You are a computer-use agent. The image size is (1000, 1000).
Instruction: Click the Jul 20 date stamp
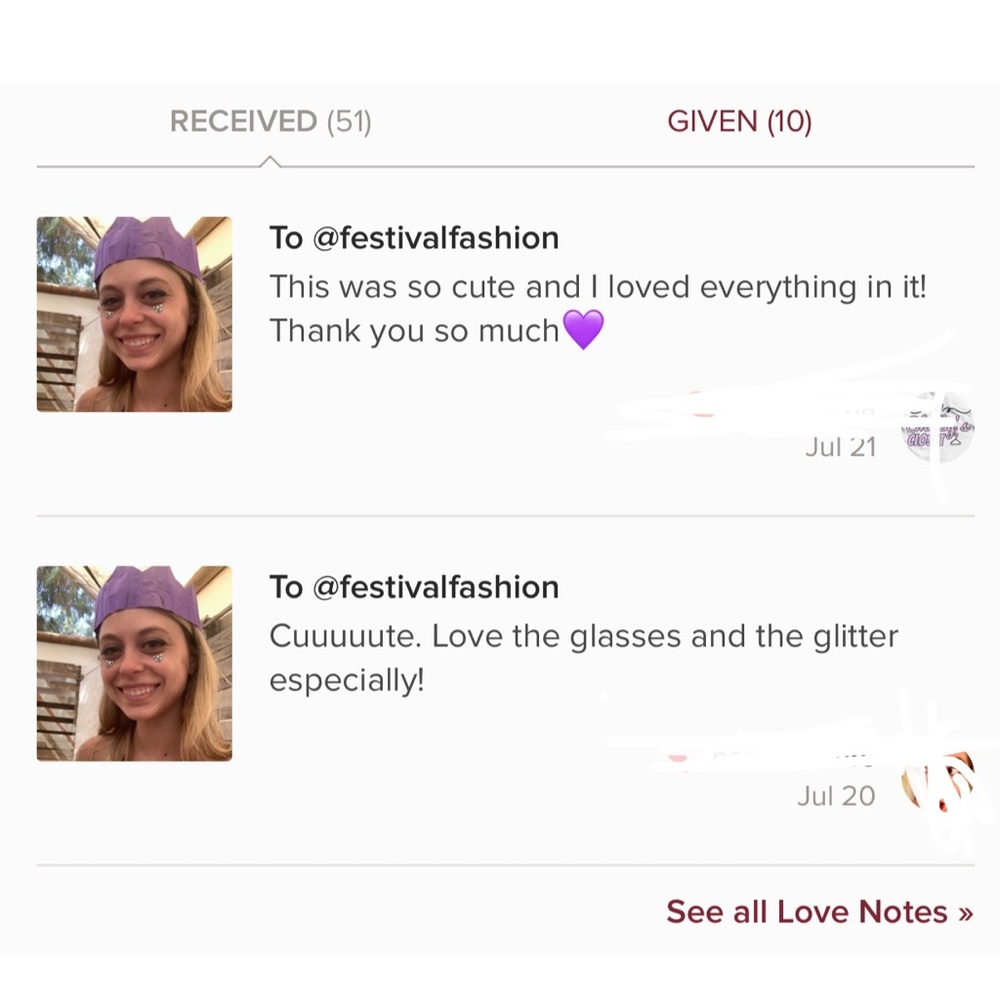[x=836, y=796]
